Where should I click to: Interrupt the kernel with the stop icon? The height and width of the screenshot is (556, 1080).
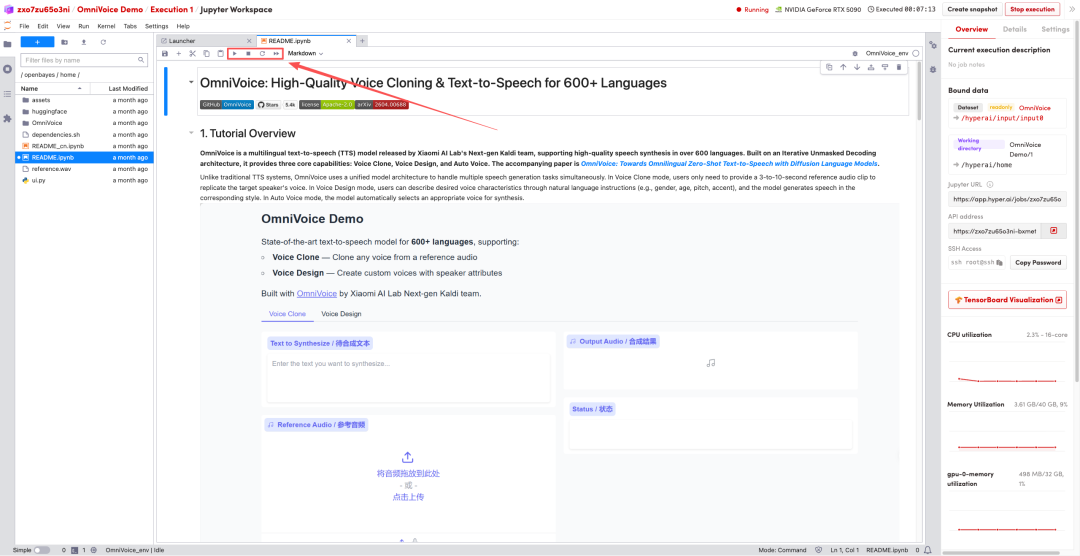point(249,53)
